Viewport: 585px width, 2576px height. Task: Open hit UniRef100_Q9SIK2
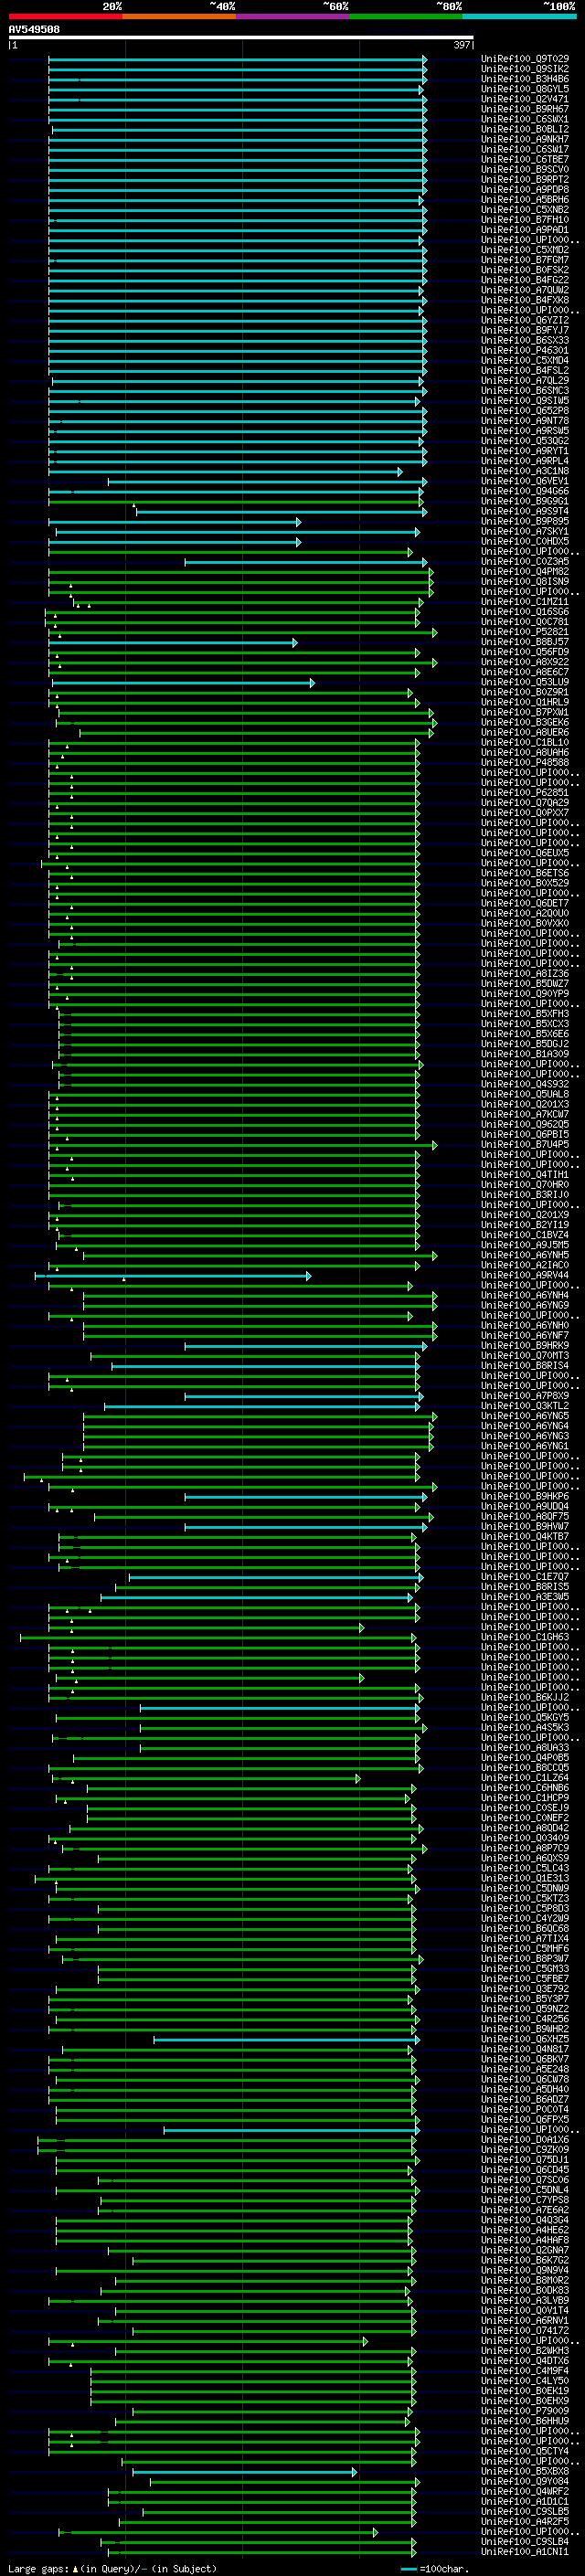tap(525, 69)
